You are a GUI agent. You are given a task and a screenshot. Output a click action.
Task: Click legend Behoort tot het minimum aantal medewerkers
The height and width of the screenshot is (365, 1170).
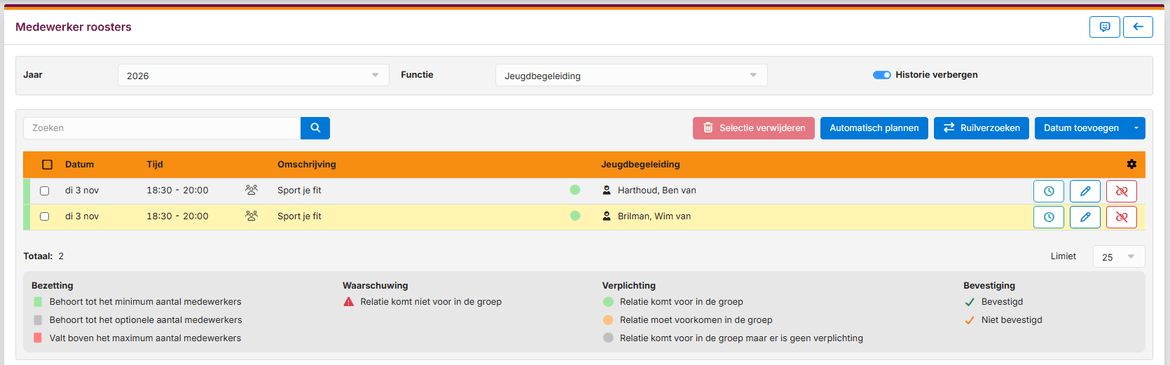145,302
